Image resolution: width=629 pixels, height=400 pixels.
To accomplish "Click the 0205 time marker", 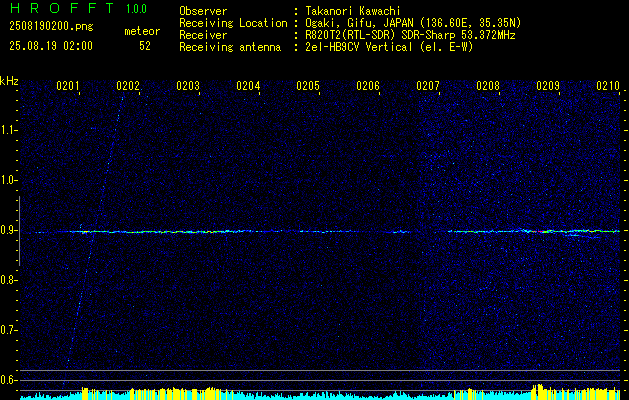I will click(308, 86).
